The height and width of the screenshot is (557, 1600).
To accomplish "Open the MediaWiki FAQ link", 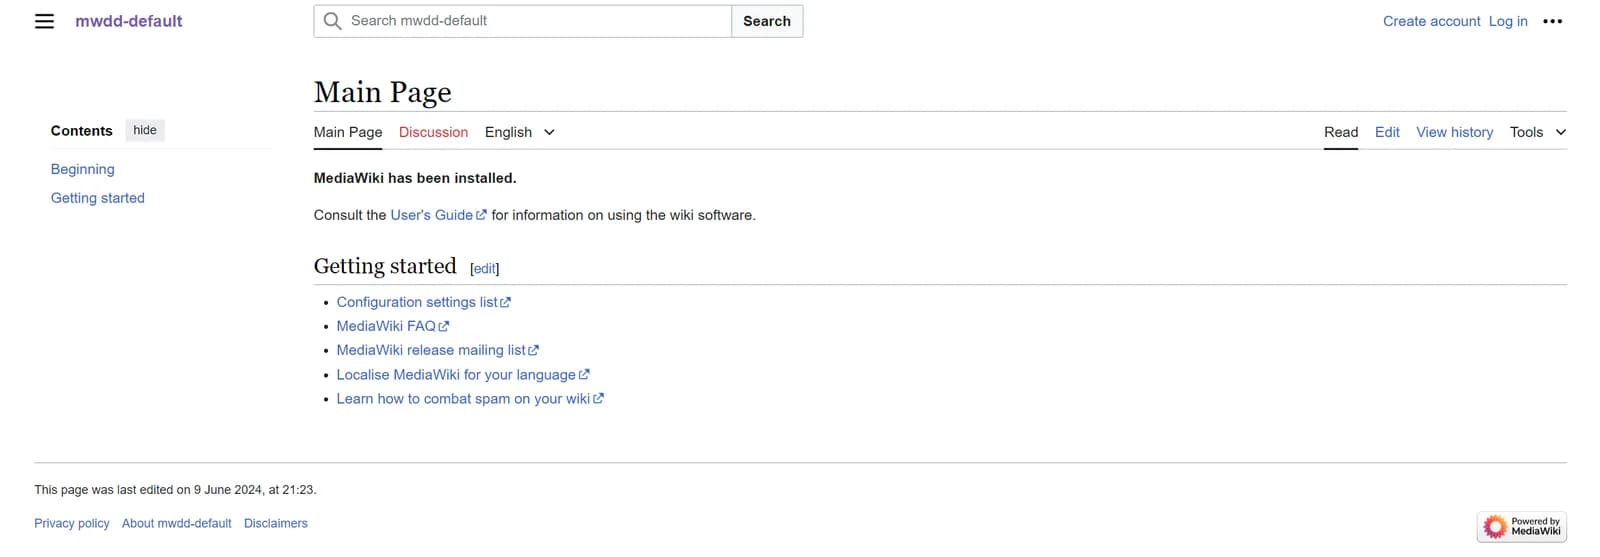I will [x=392, y=326].
